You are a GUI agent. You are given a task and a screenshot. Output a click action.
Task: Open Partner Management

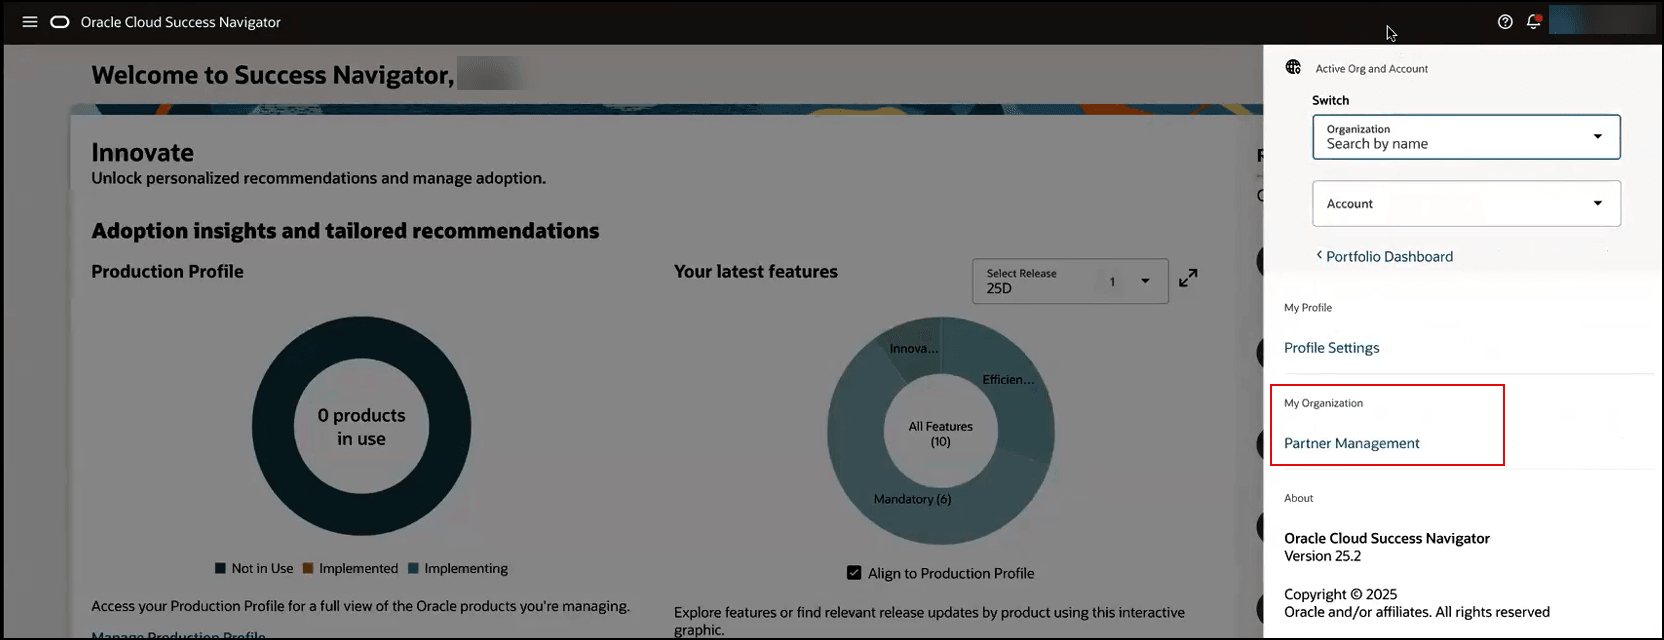pyautogui.click(x=1351, y=443)
